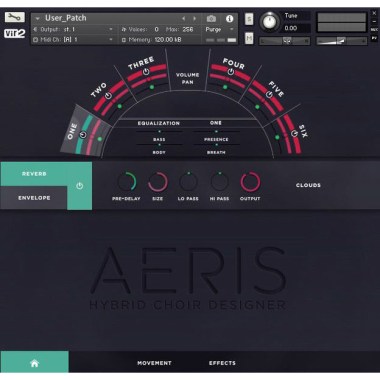This screenshot has width=380, height=380.
Task: Minimize the instrument with dash button
Action: tap(374, 21)
